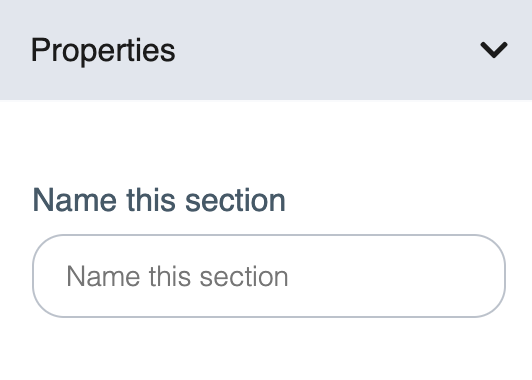
Task: Click the Properties panel header bar
Action: point(266,50)
